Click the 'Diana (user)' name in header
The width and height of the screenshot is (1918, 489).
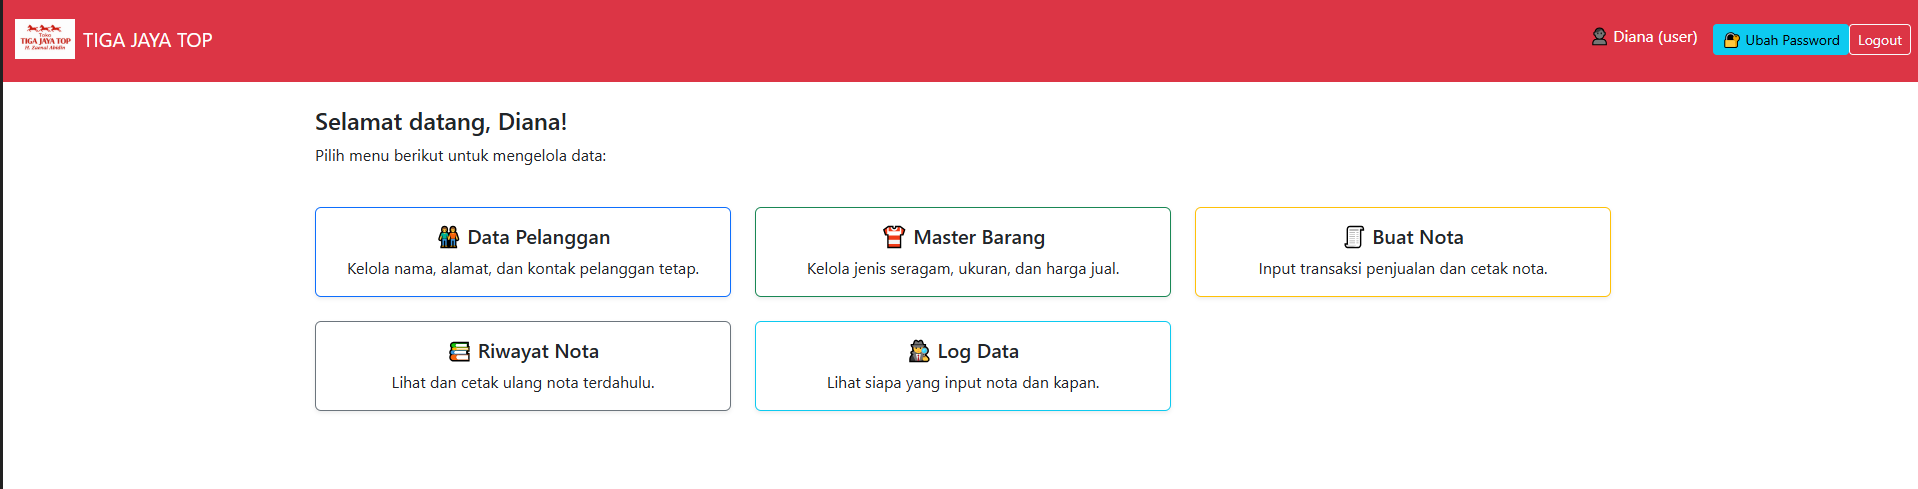click(x=1655, y=37)
